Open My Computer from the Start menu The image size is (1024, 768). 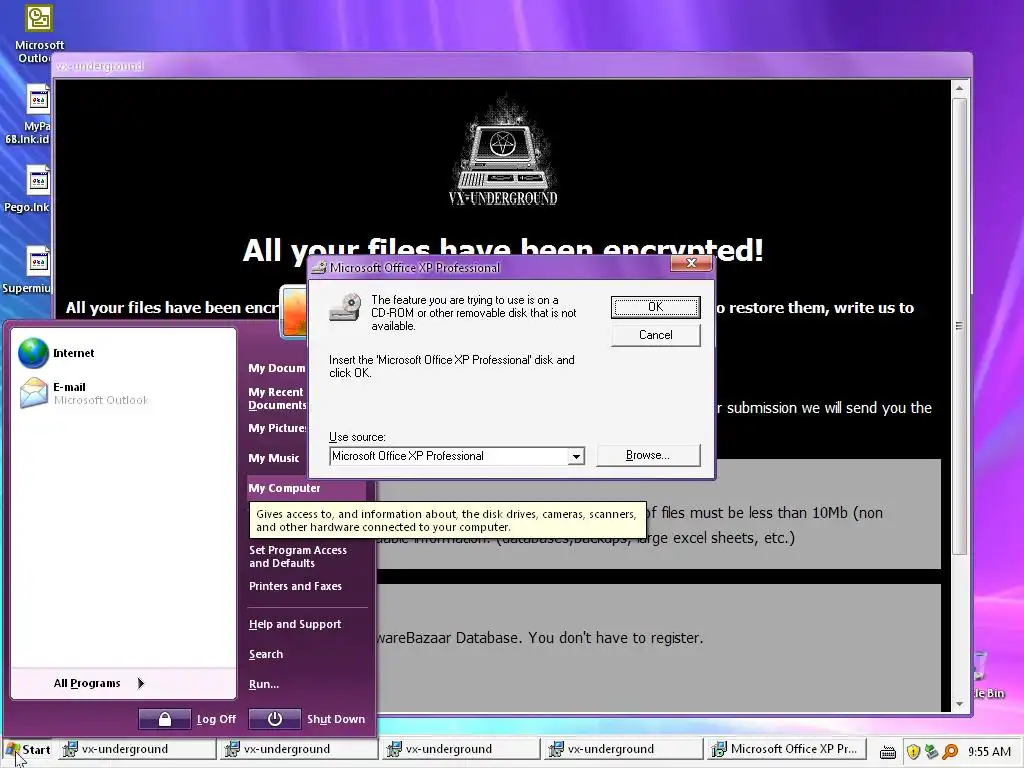click(307, 488)
